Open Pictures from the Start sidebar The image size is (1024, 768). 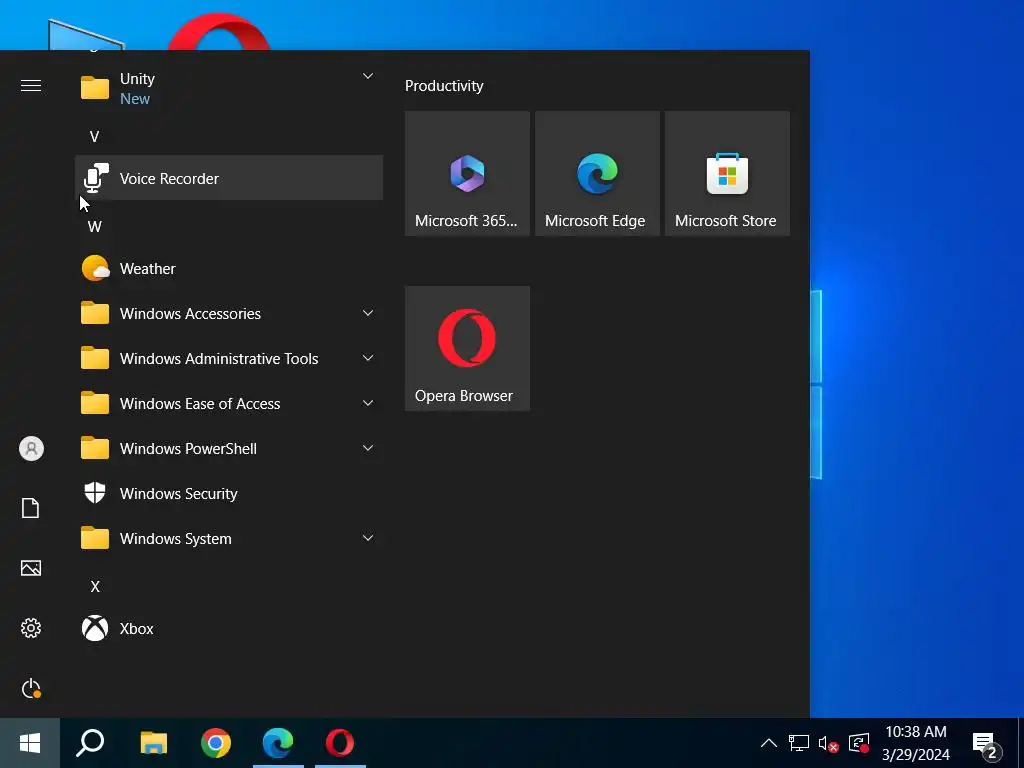pos(31,568)
